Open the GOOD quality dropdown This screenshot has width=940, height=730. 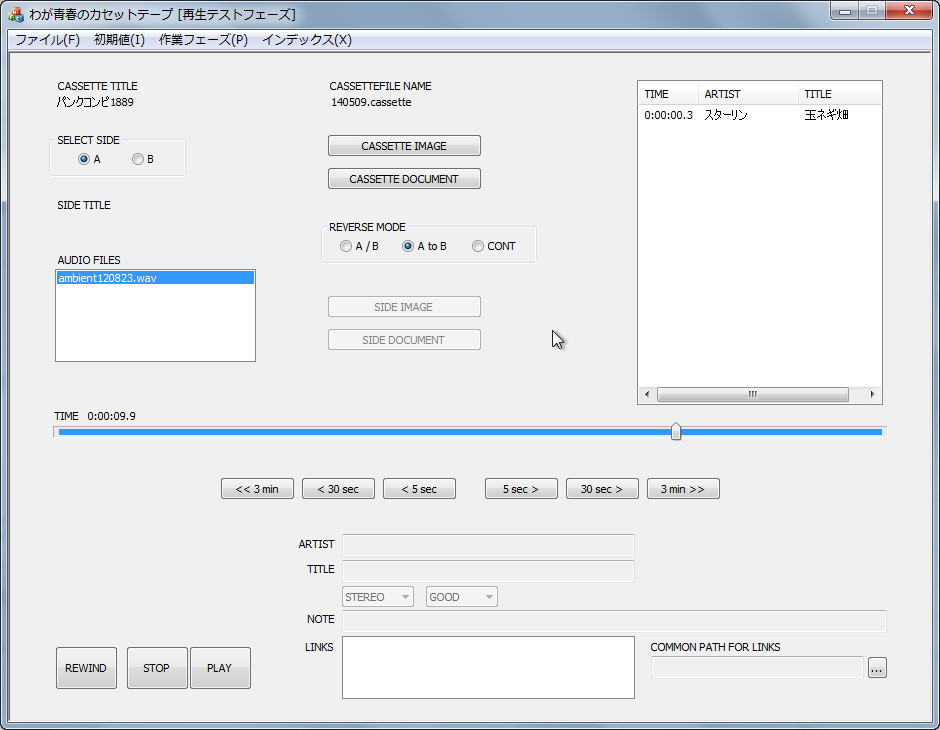[462, 597]
